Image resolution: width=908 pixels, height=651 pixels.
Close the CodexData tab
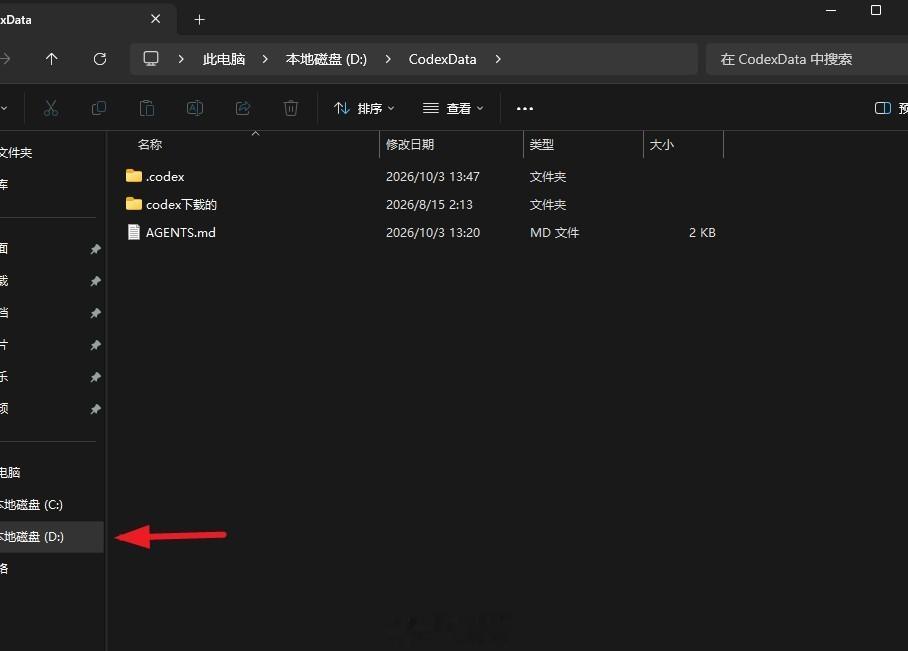coord(155,19)
